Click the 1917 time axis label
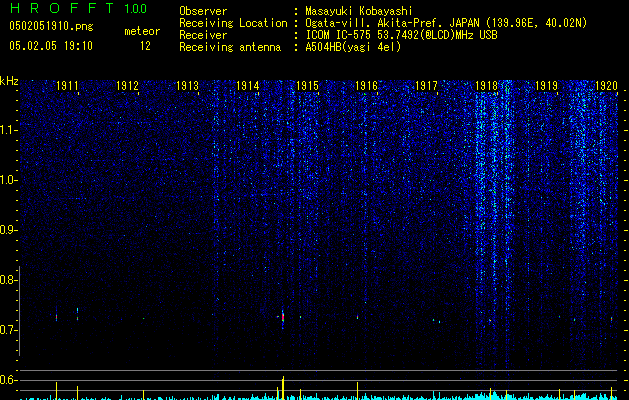 pos(426,86)
